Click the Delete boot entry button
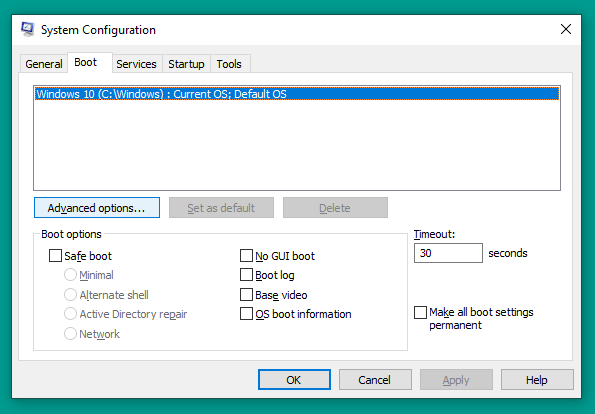 (335, 208)
